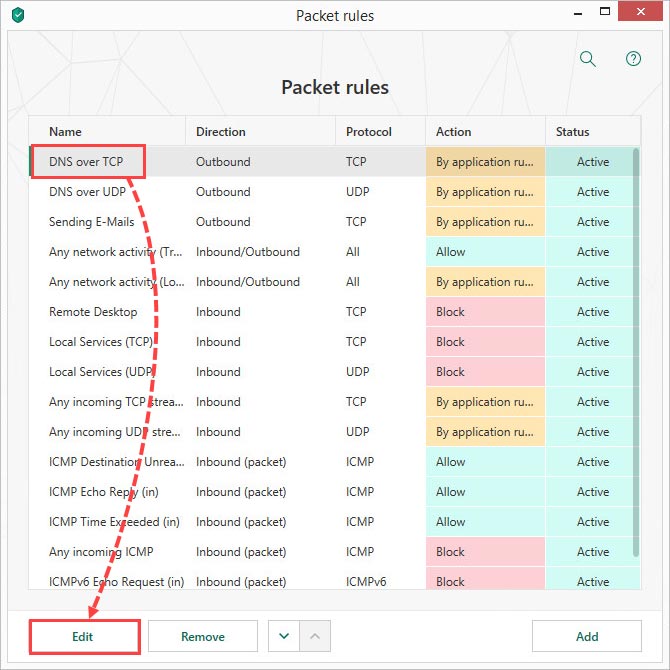
Task: Toggle Status of Any incoming ICMP rule
Action: (592, 552)
